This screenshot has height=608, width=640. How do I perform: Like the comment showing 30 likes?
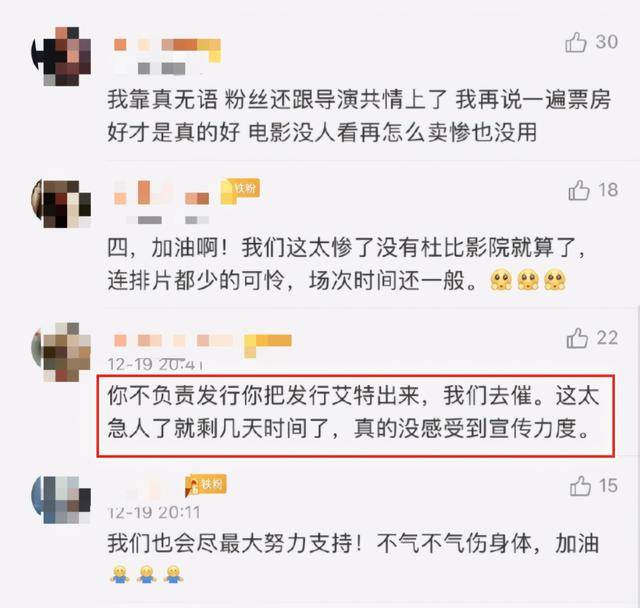pyautogui.click(x=576, y=42)
